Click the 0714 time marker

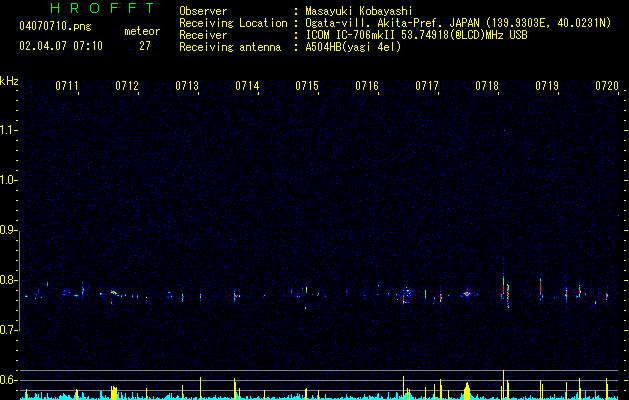tap(247, 86)
